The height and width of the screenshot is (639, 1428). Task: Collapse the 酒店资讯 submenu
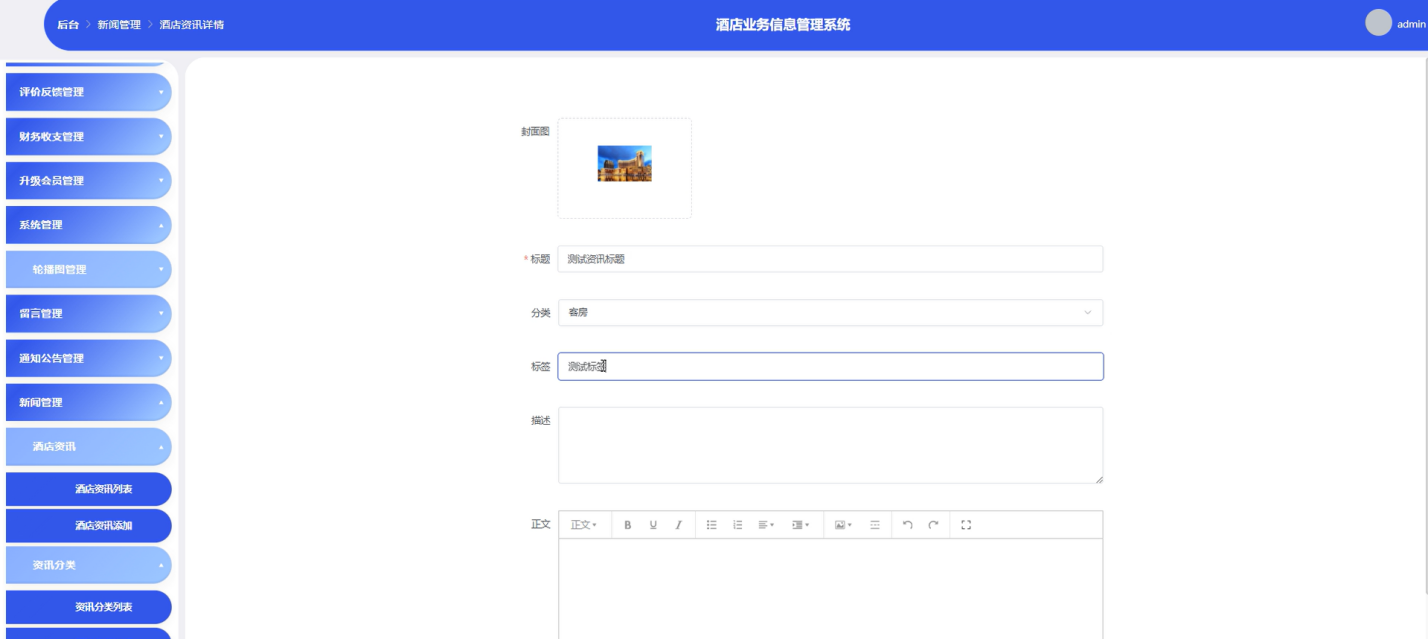89,447
